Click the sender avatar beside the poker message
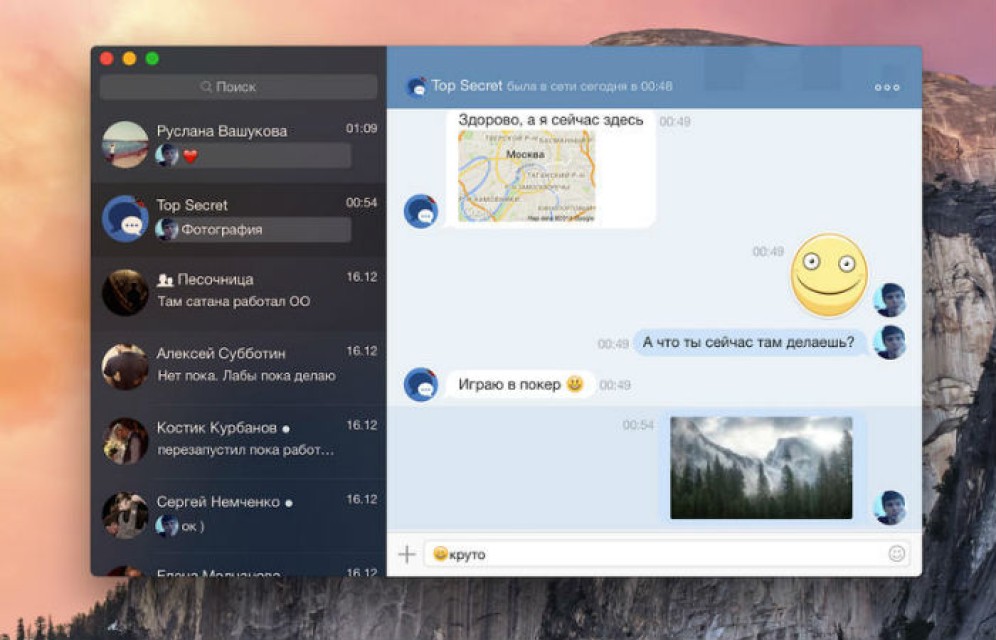The image size is (996, 640). tap(421, 384)
